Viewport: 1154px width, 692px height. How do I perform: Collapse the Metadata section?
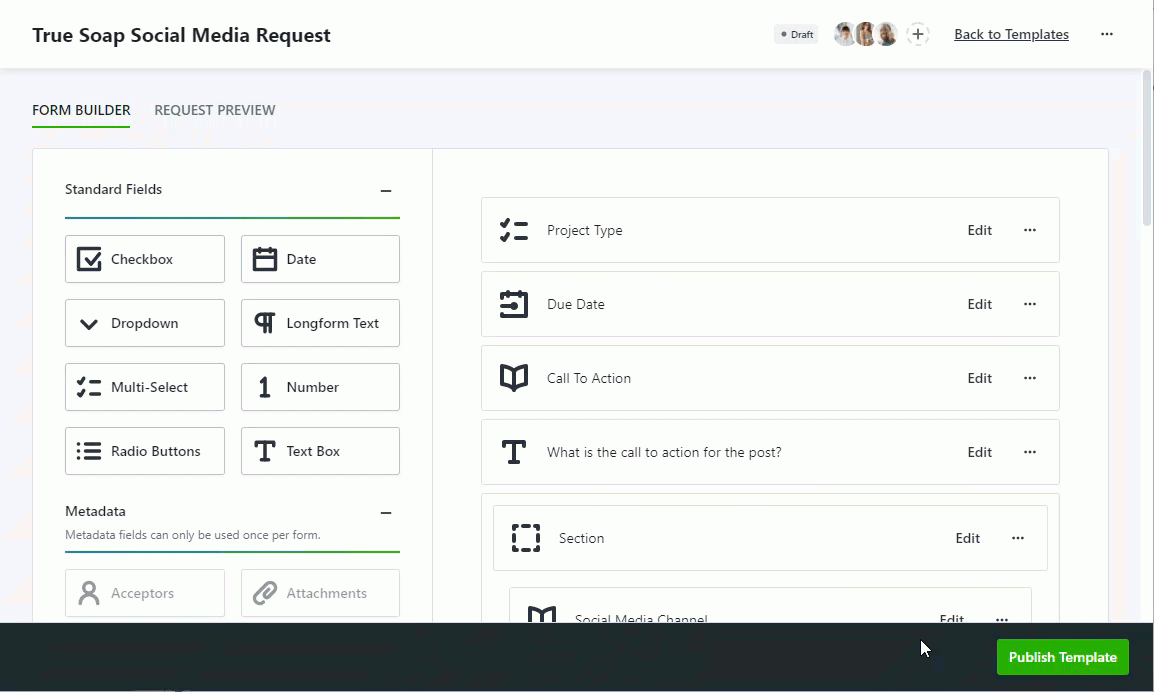tap(386, 512)
